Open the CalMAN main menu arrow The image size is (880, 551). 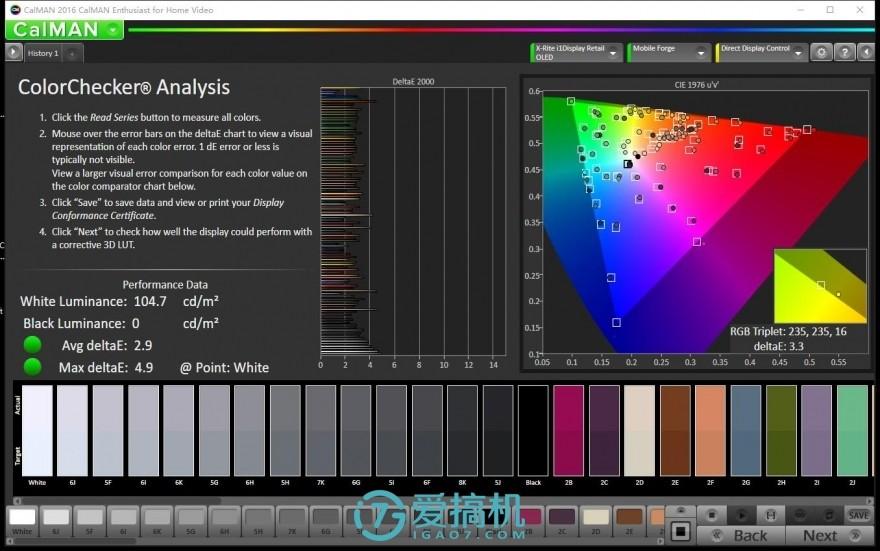(x=114, y=30)
